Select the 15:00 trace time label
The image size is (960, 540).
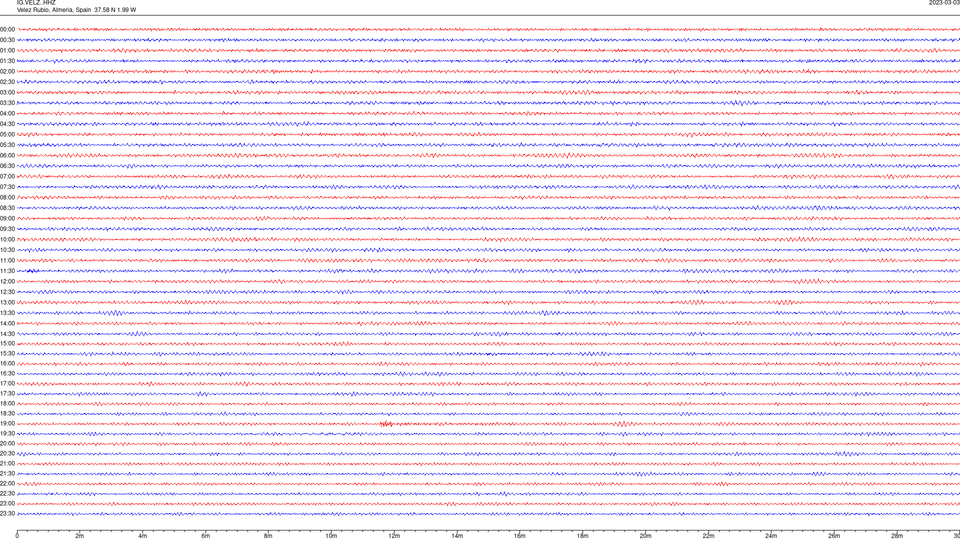pos(7,343)
